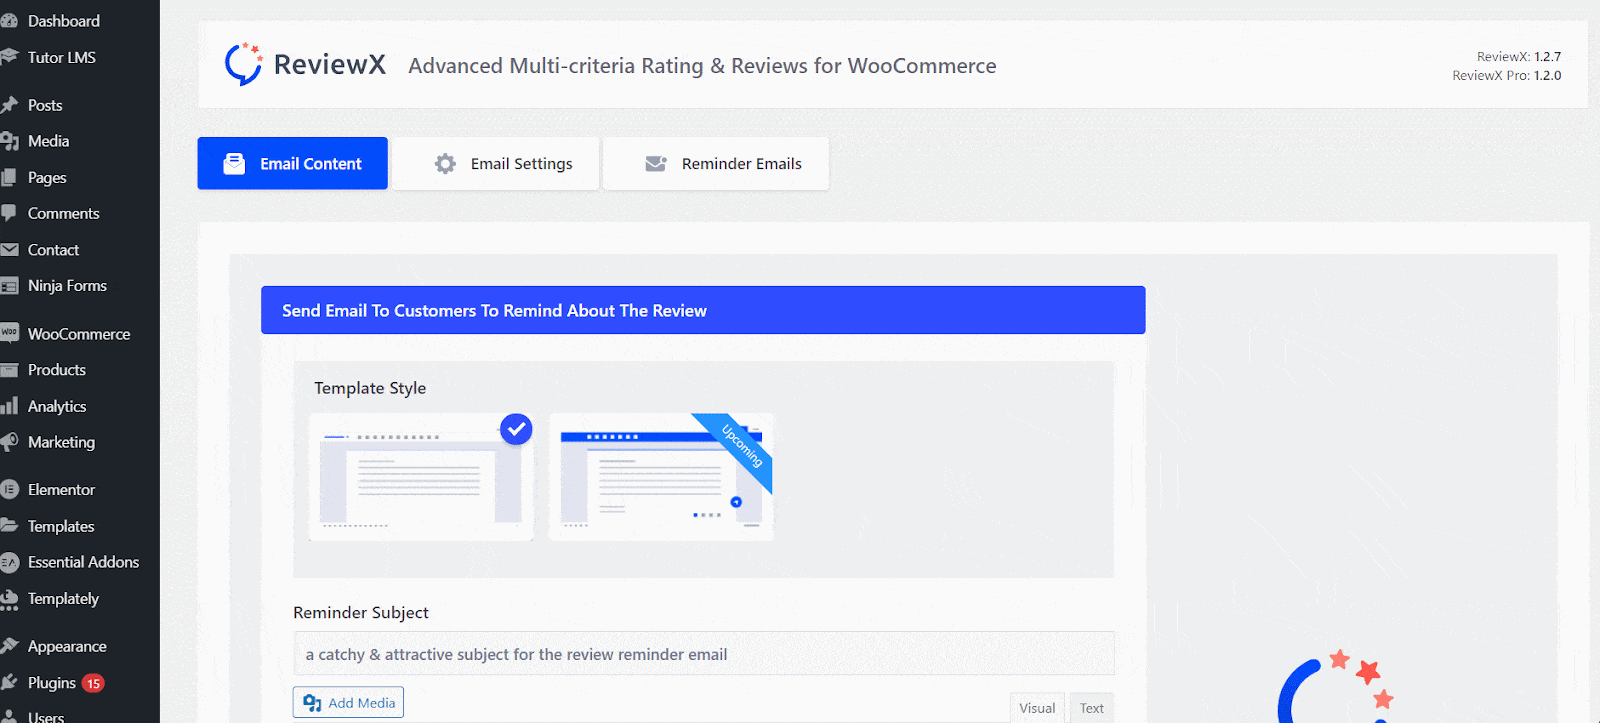Screen dimensions: 1600x723
Task: Click the Templates folder icon
Action: click(10, 526)
